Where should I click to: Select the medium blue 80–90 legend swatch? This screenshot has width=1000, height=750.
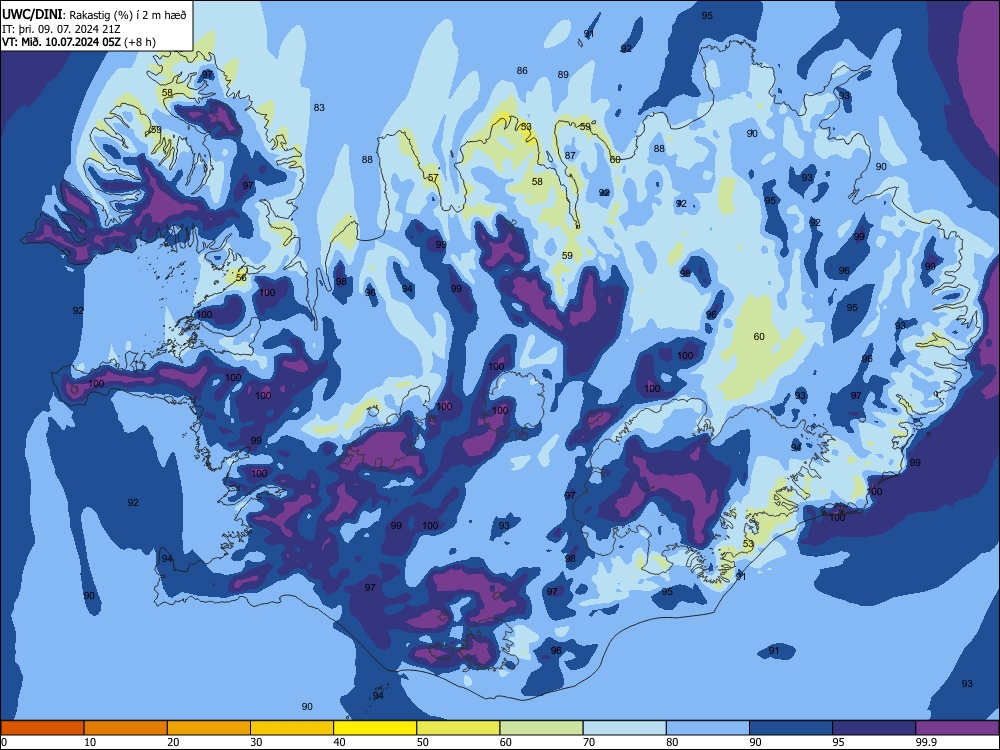coord(708,728)
